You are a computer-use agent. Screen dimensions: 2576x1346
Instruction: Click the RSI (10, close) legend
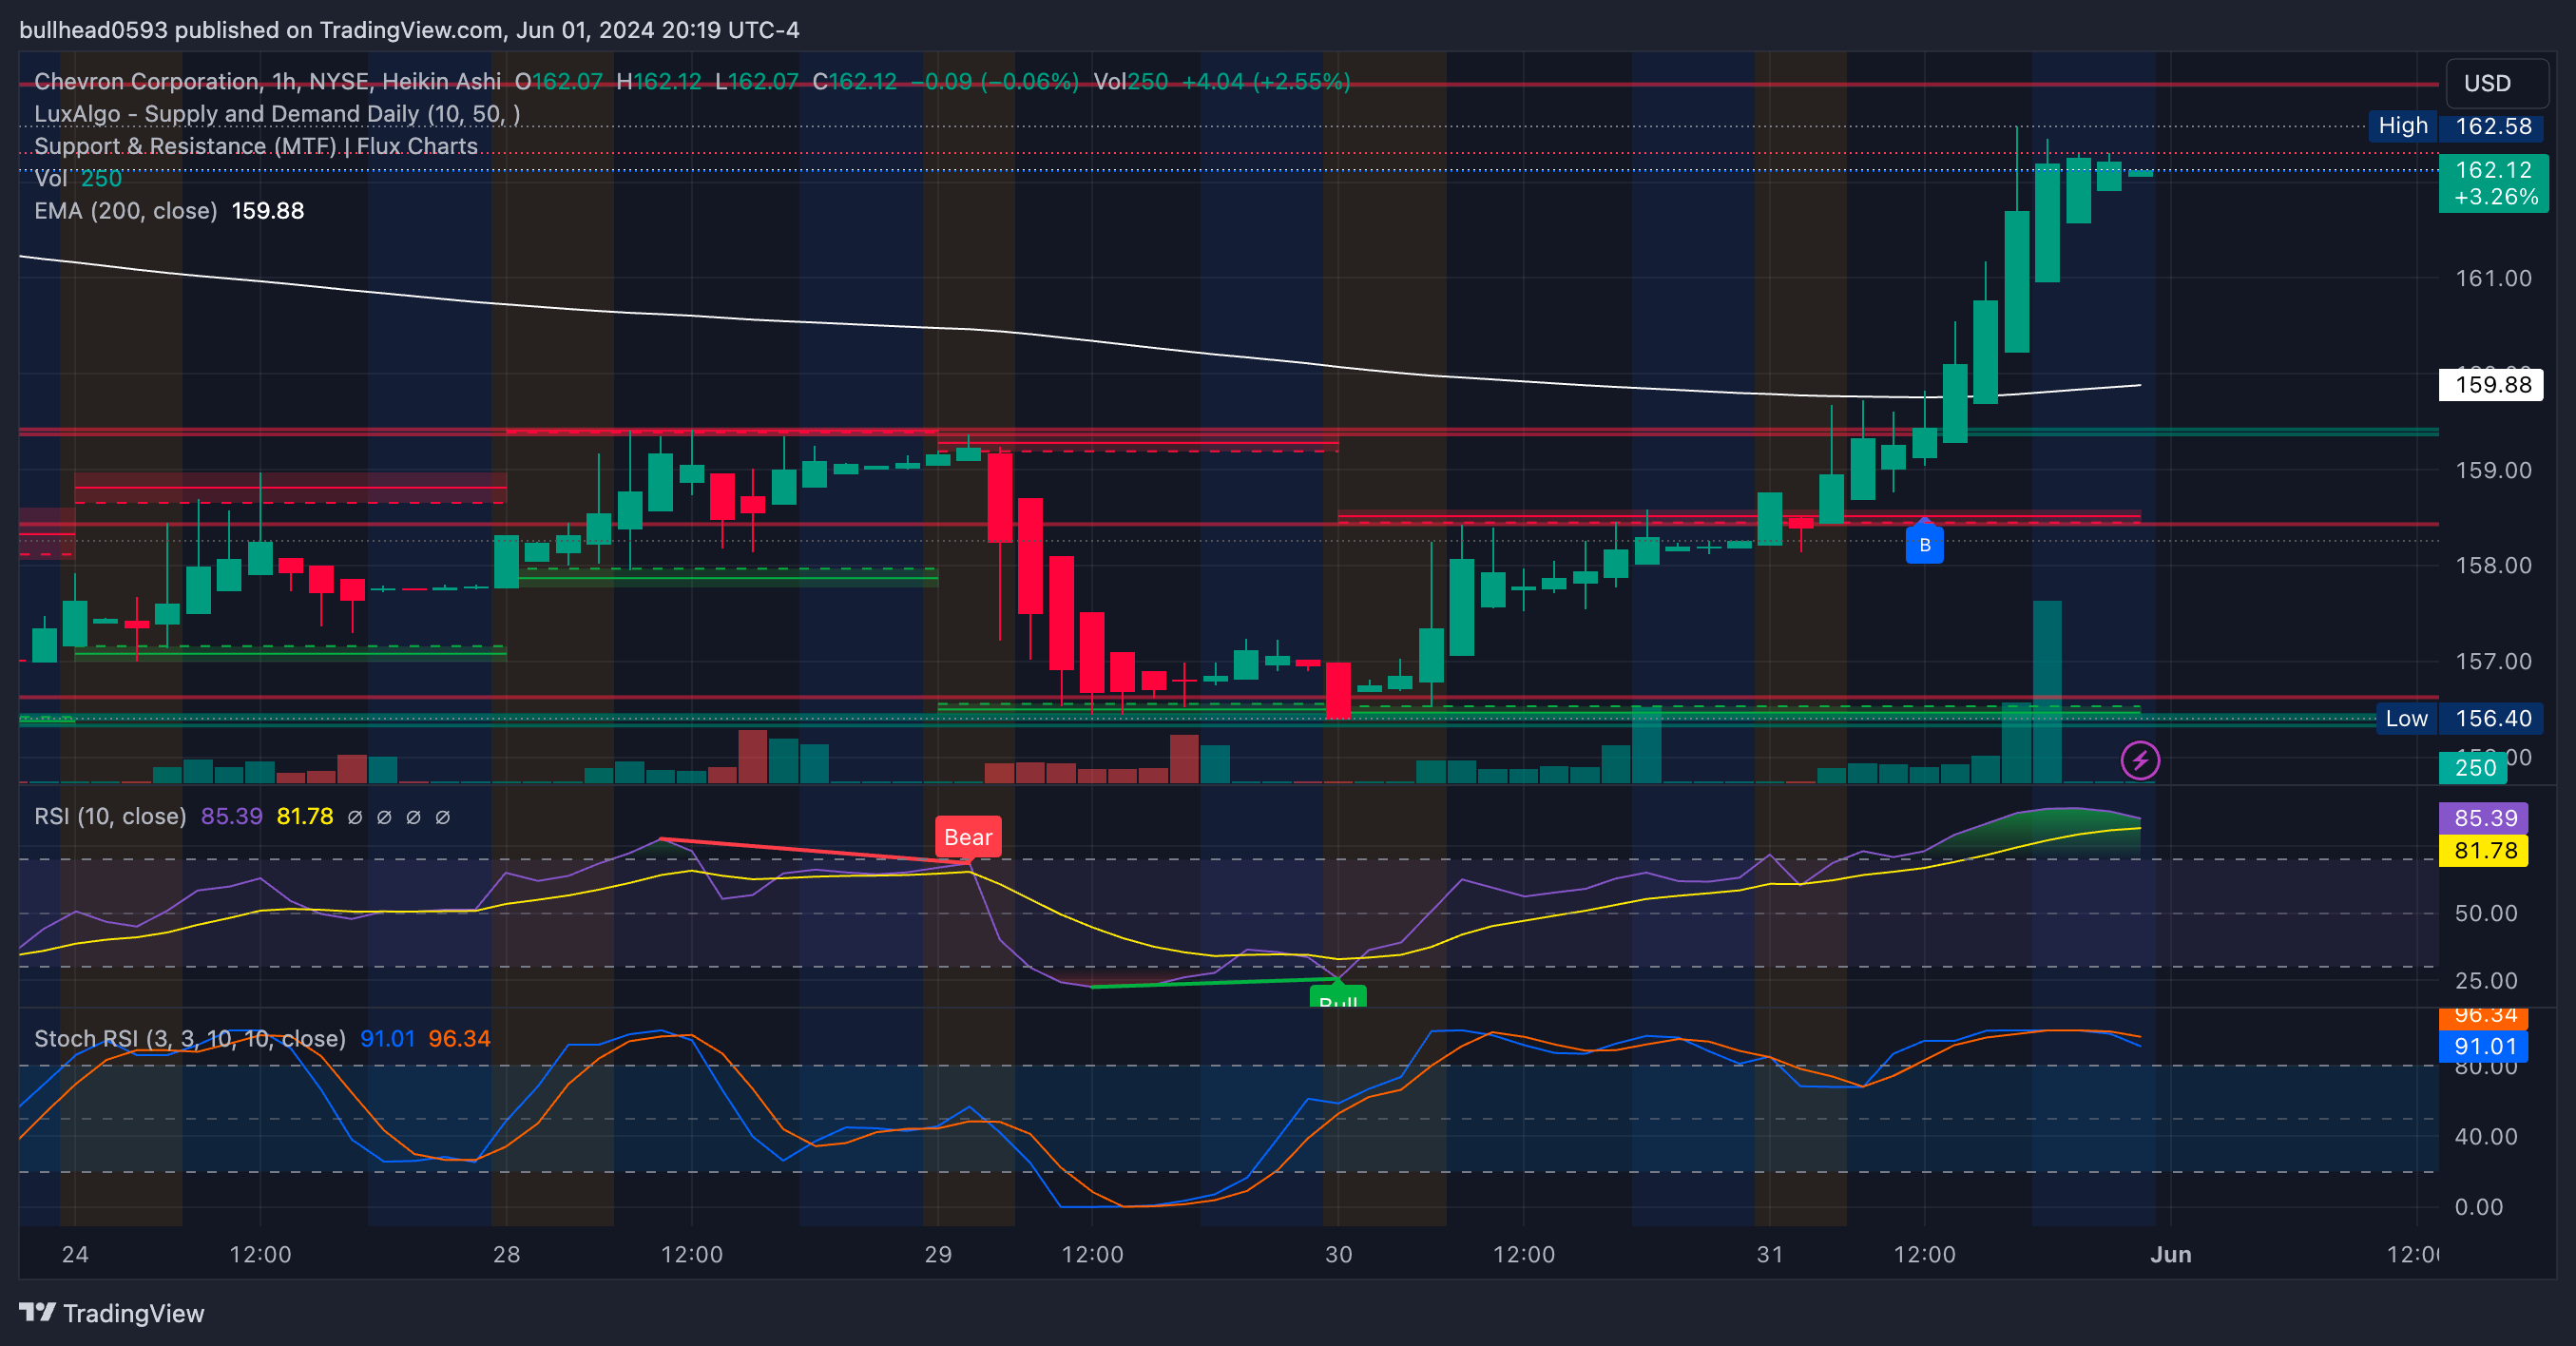[110, 816]
